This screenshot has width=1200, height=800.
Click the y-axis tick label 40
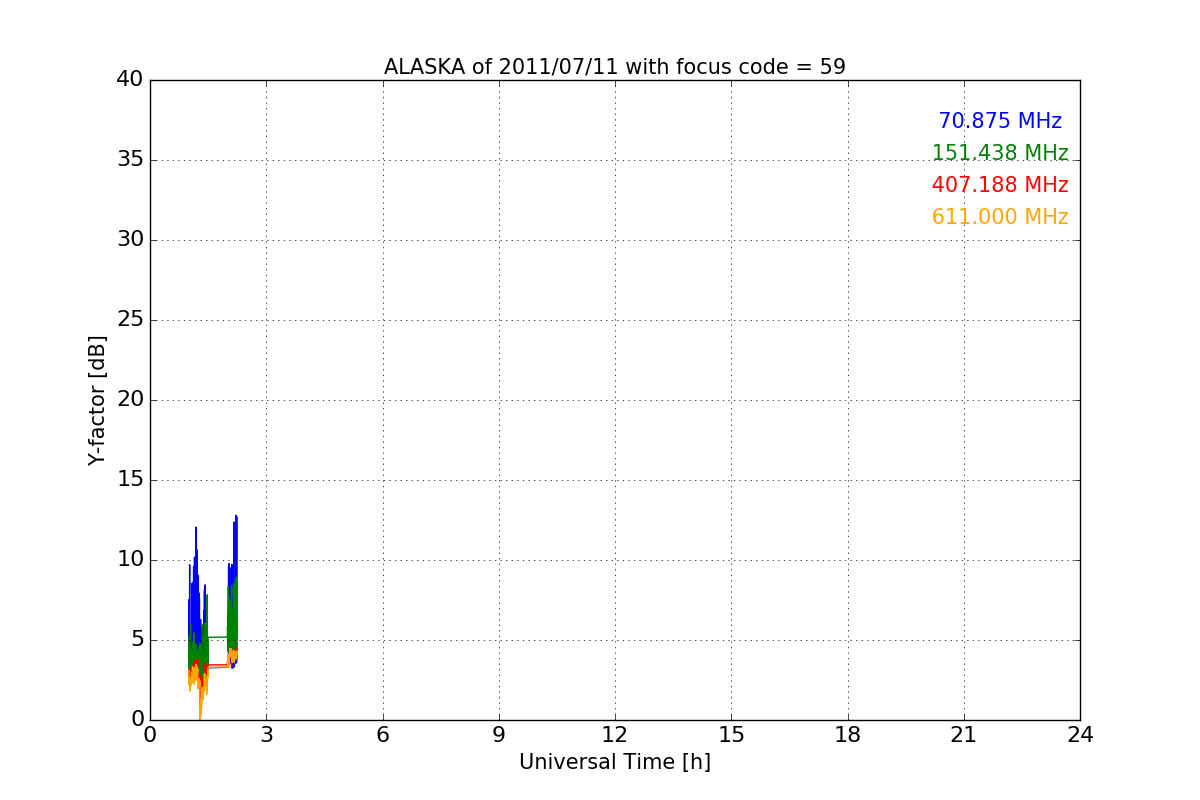pos(130,80)
